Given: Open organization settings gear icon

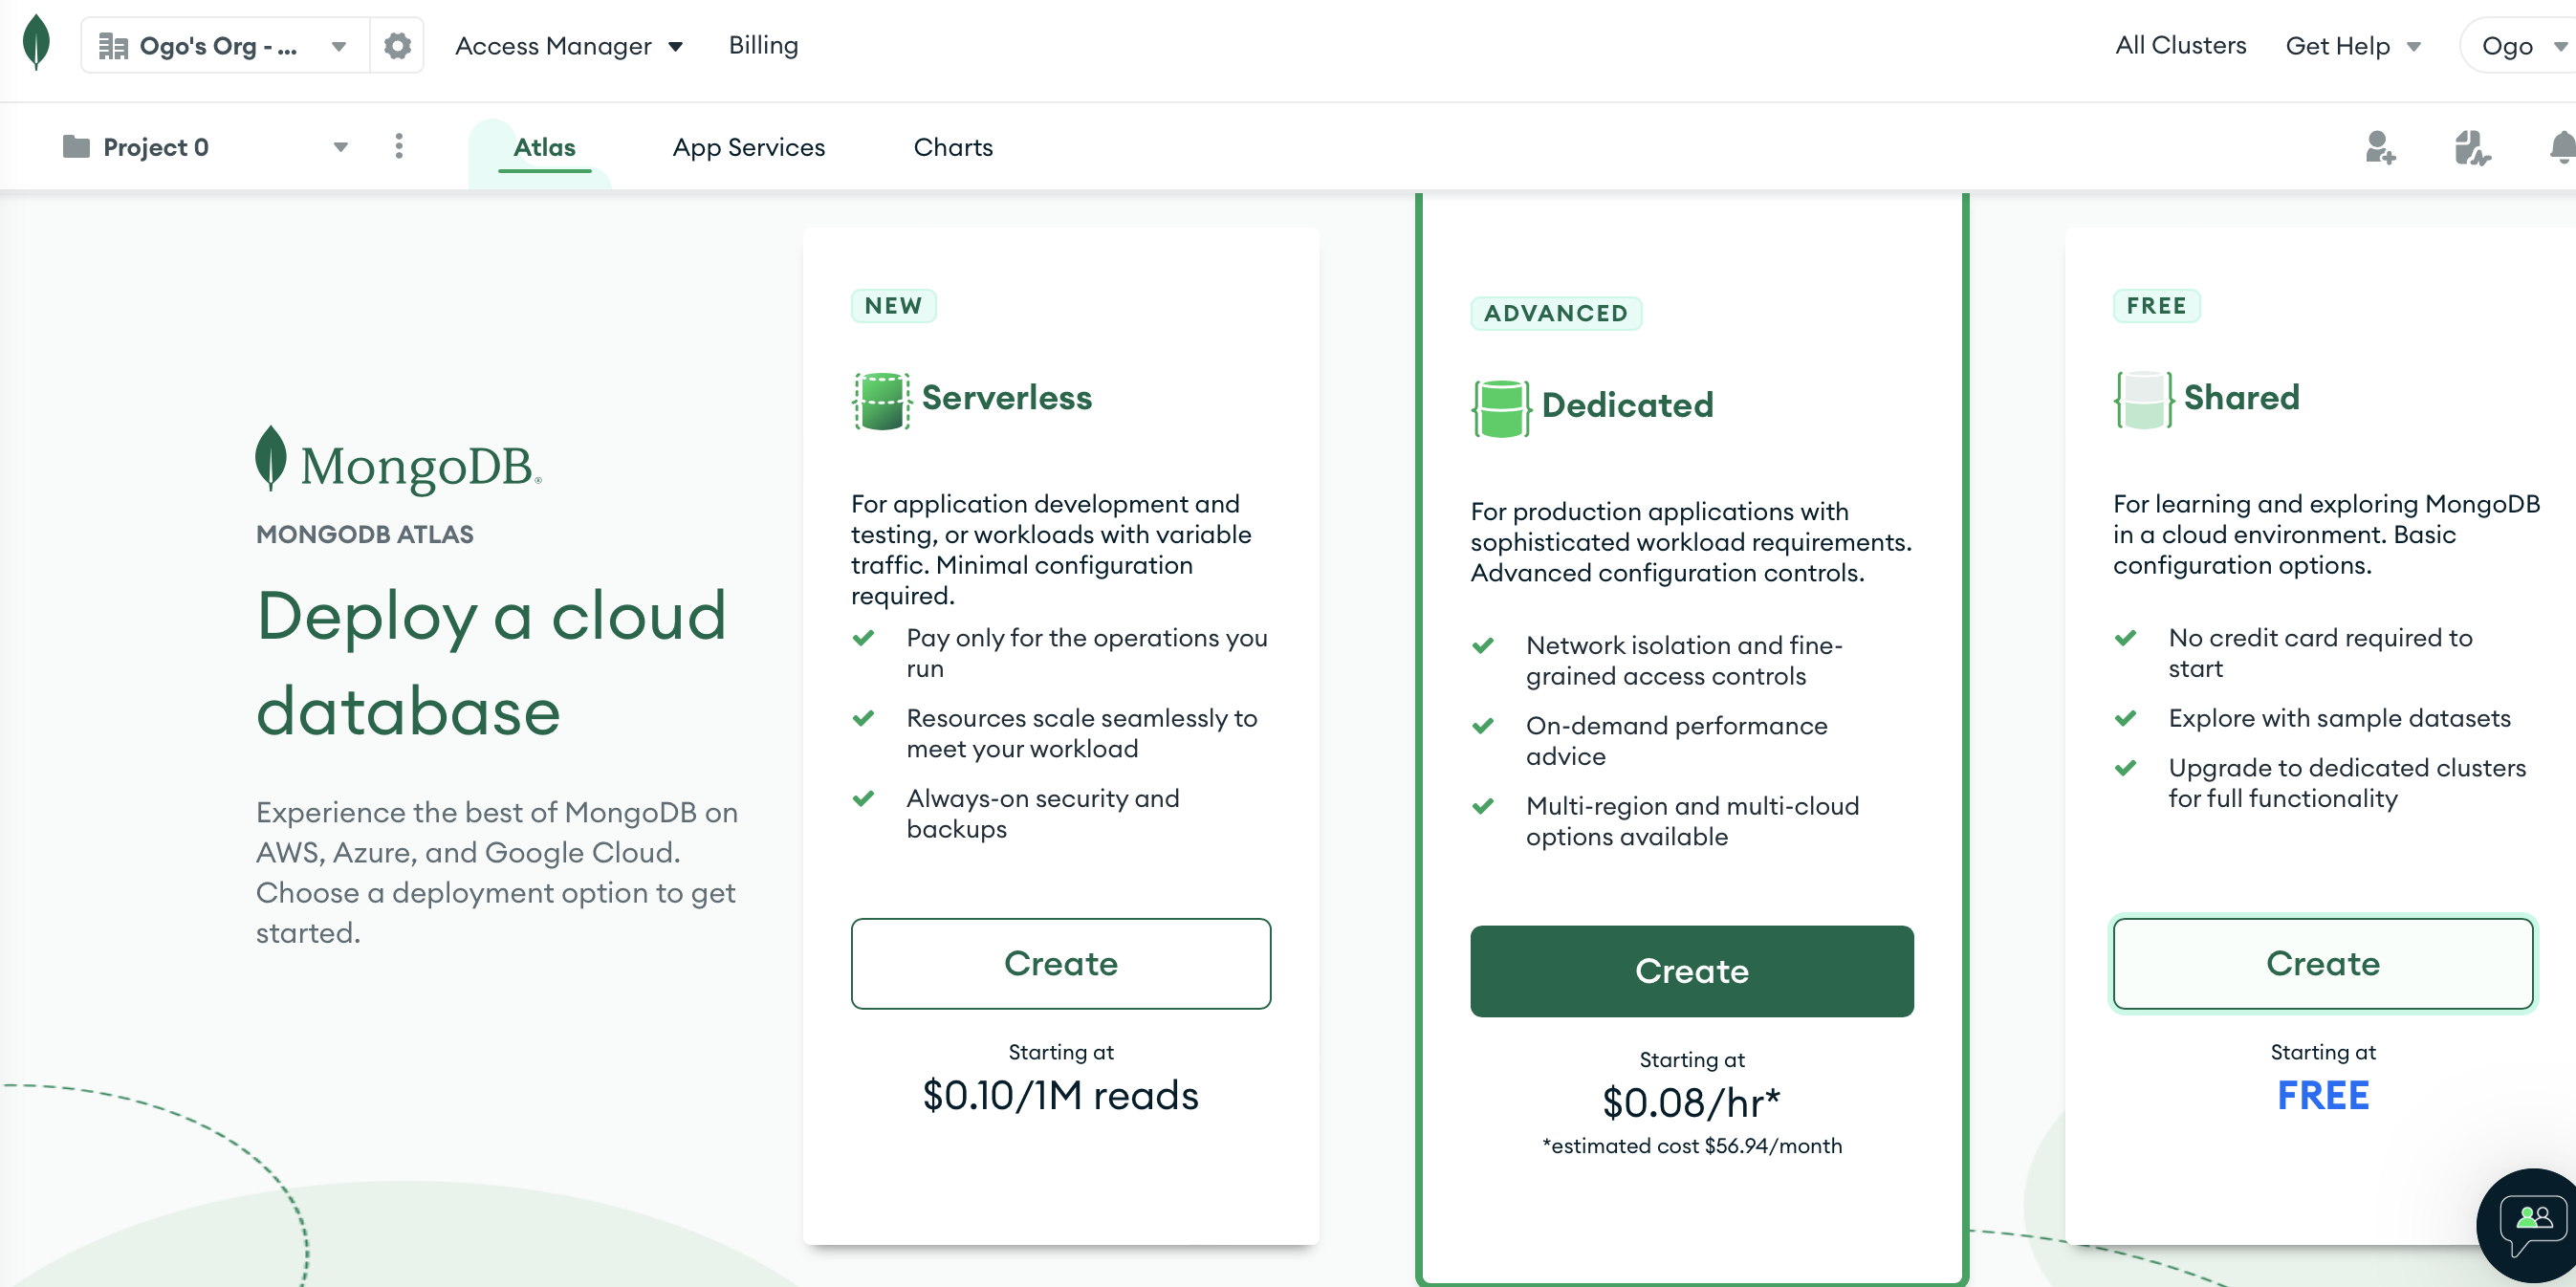Looking at the screenshot, I should coord(397,46).
